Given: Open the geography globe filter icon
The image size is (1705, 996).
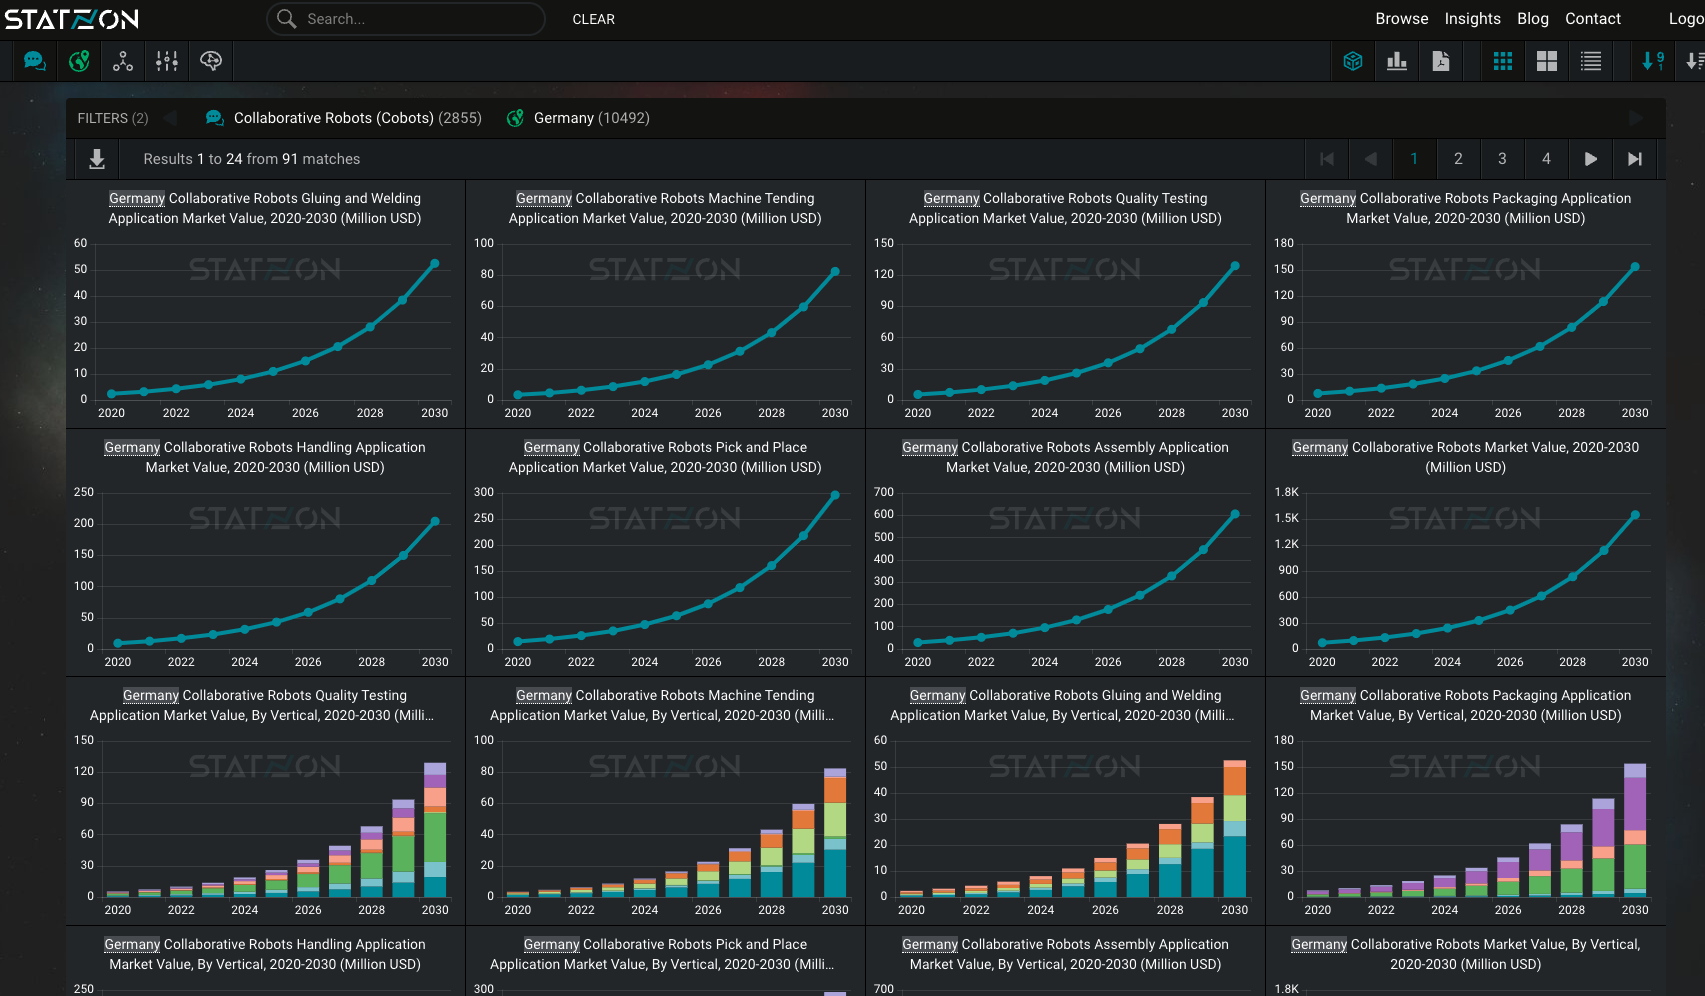Looking at the screenshot, I should click(x=79, y=61).
